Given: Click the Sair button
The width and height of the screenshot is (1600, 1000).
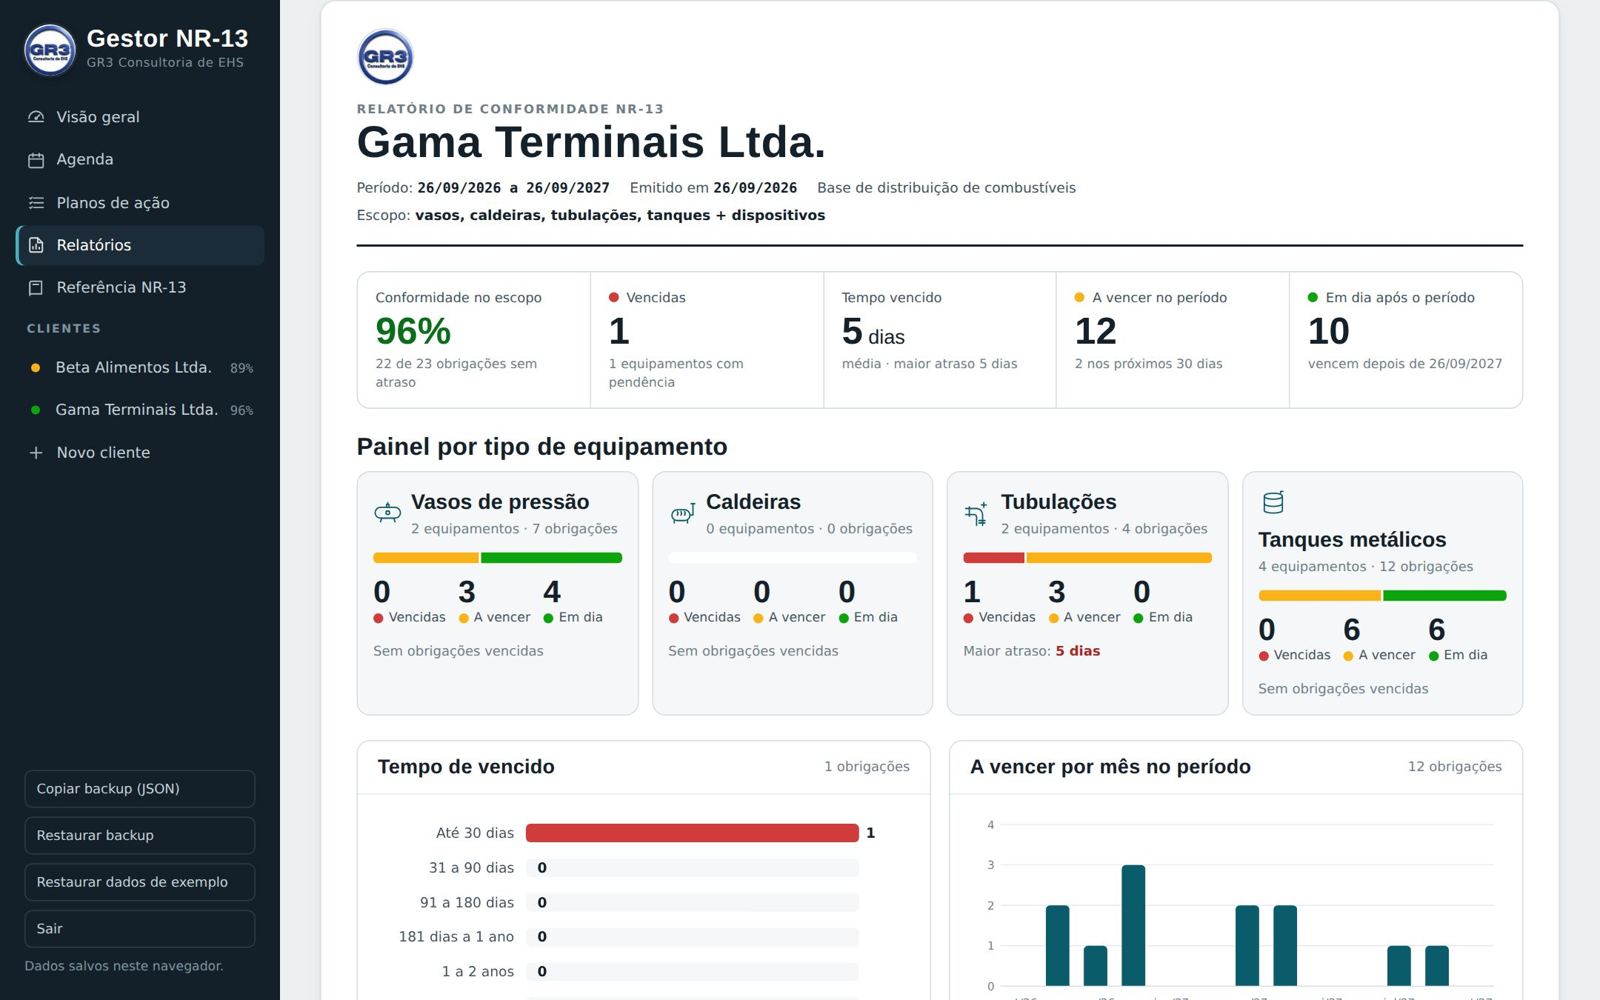Looking at the screenshot, I should (140, 929).
